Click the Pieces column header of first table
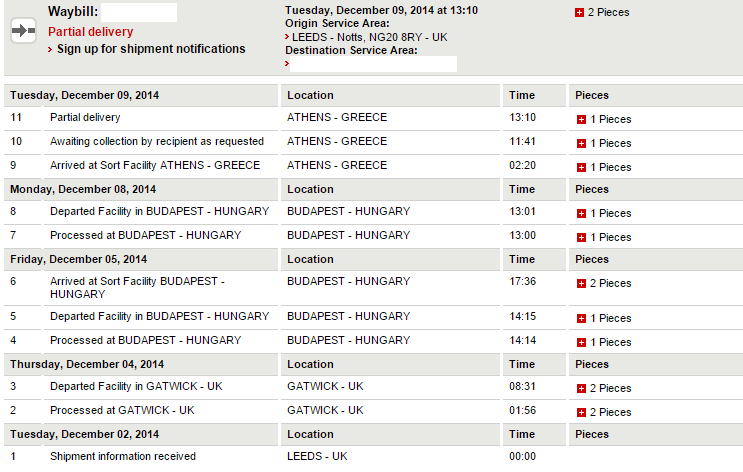 592,95
